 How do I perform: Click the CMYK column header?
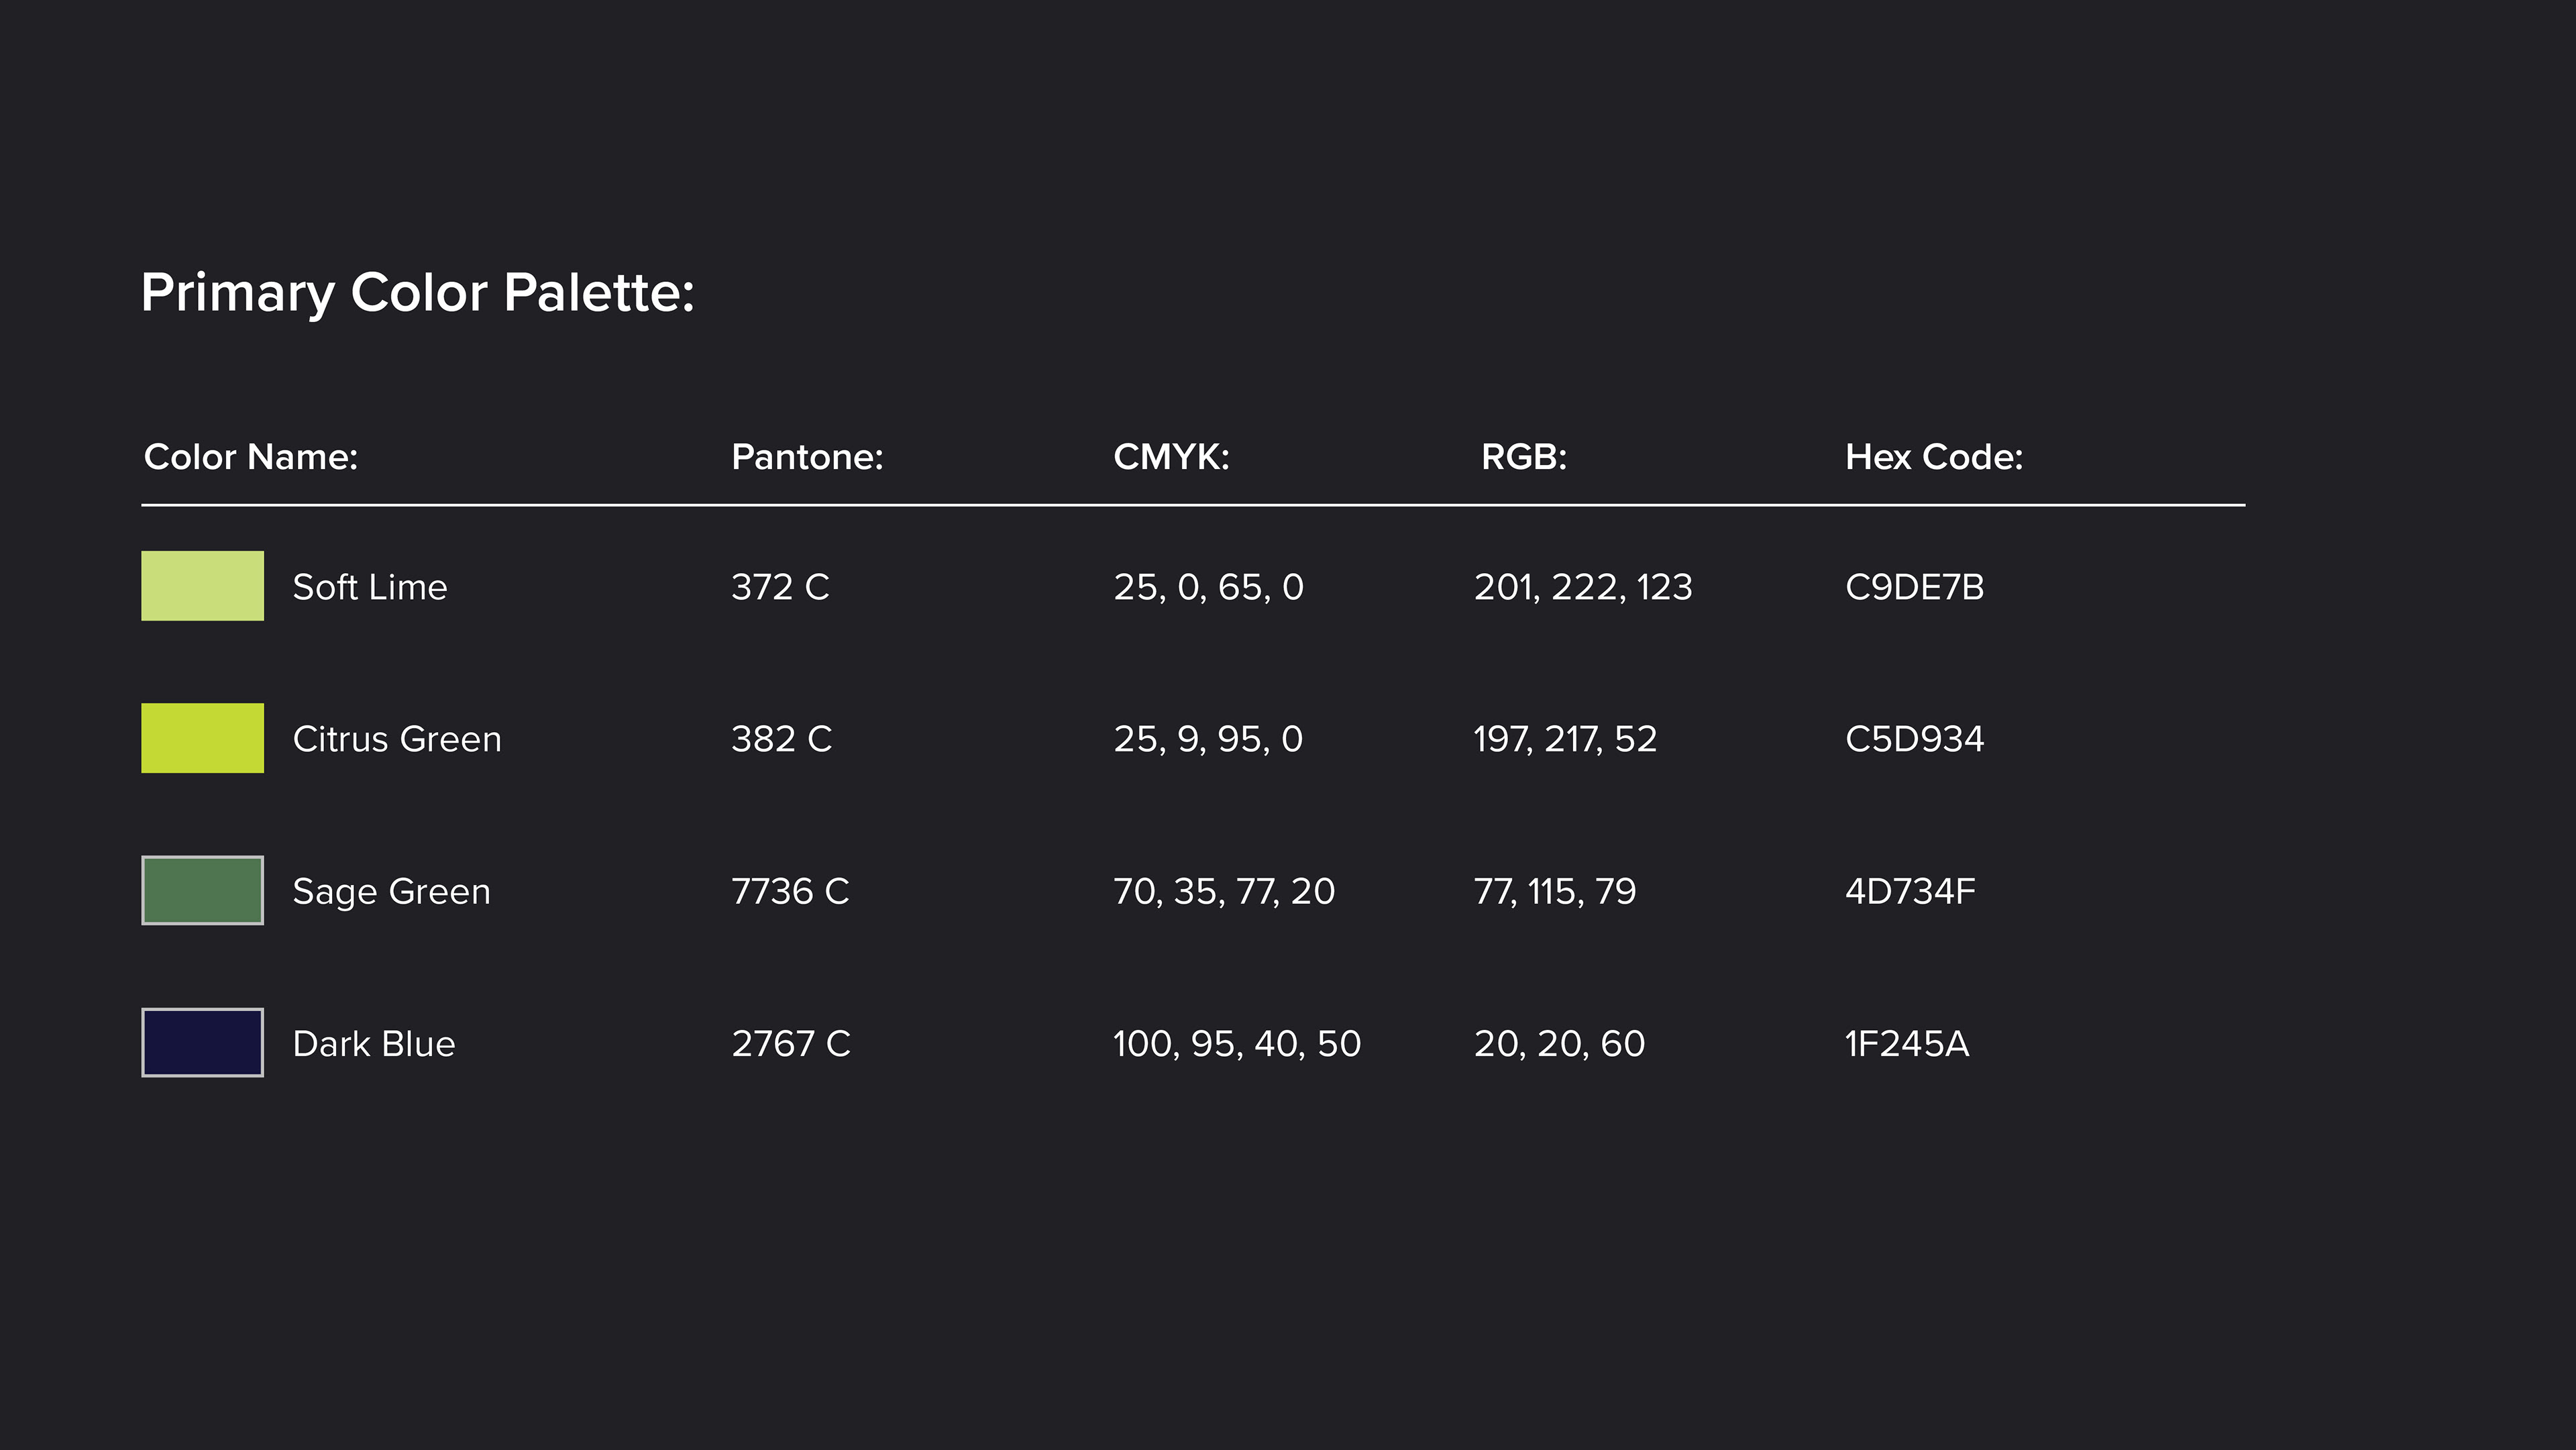click(1171, 457)
